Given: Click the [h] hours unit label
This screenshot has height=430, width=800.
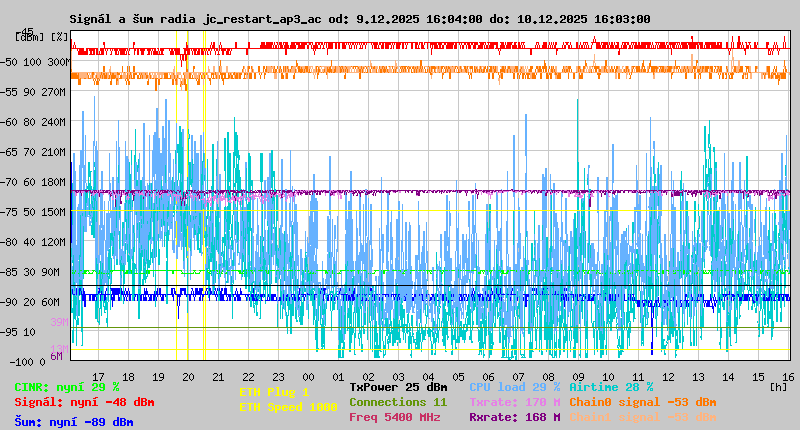Looking at the screenshot, I should click(778, 386).
